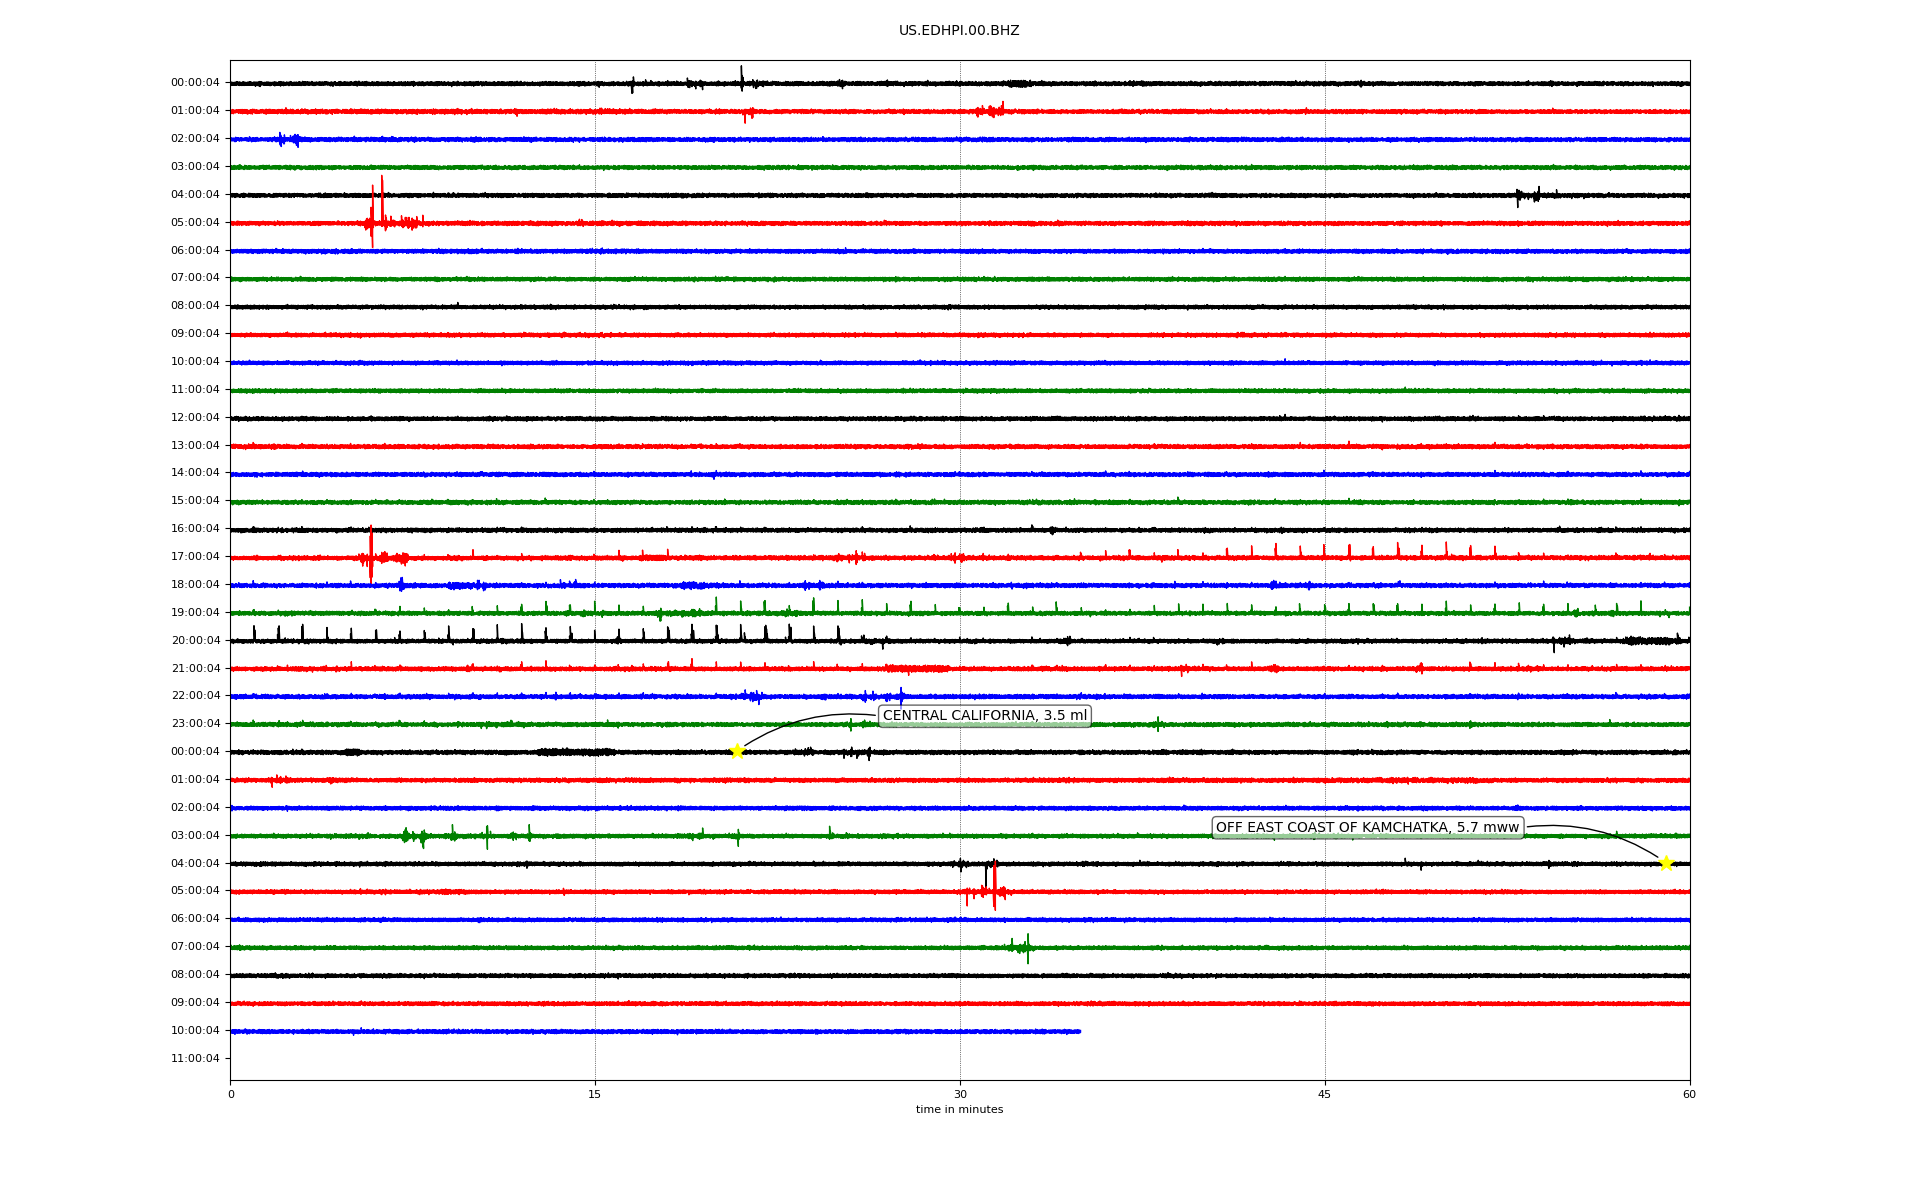
Task: Click the US.EDHPI.00.BHZ plot title
Action: [x=959, y=31]
